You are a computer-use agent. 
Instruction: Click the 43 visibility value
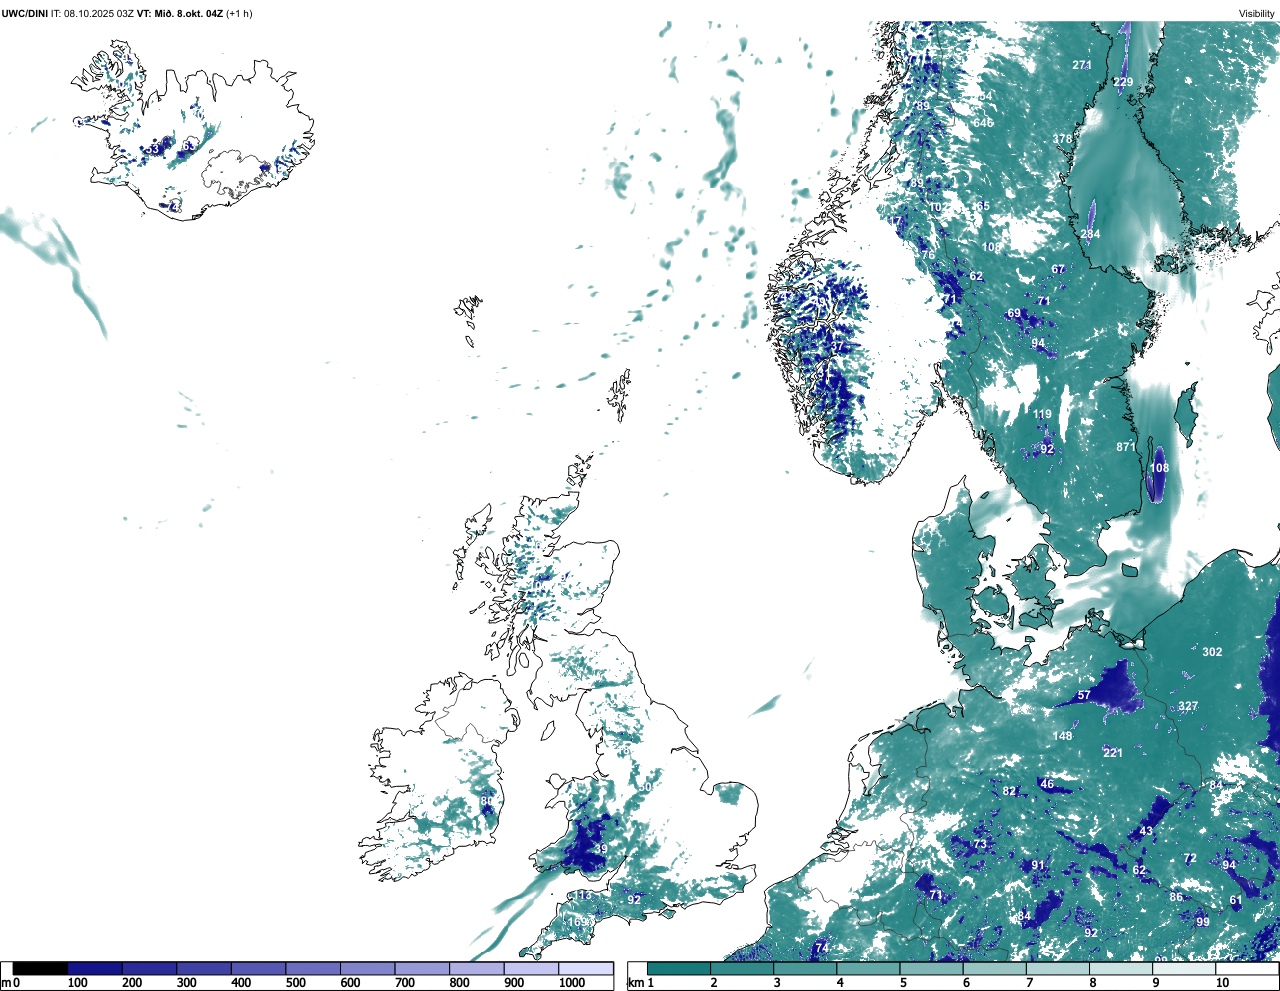coord(1146,831)
